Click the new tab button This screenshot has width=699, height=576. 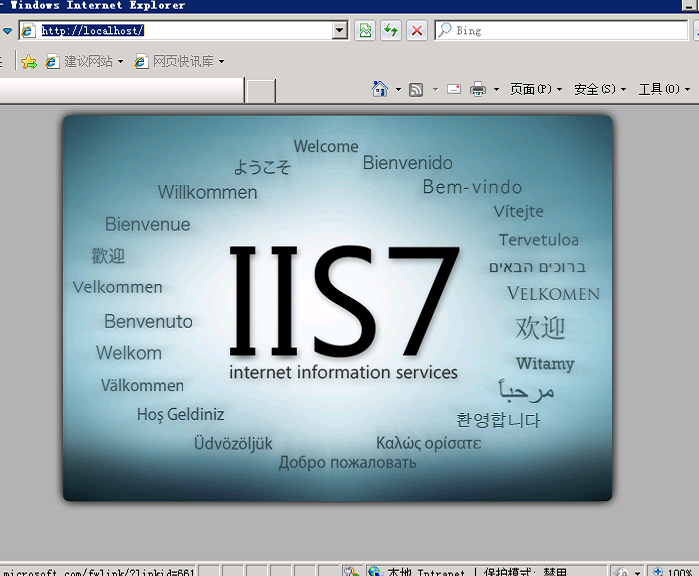[x=261, y=91]
